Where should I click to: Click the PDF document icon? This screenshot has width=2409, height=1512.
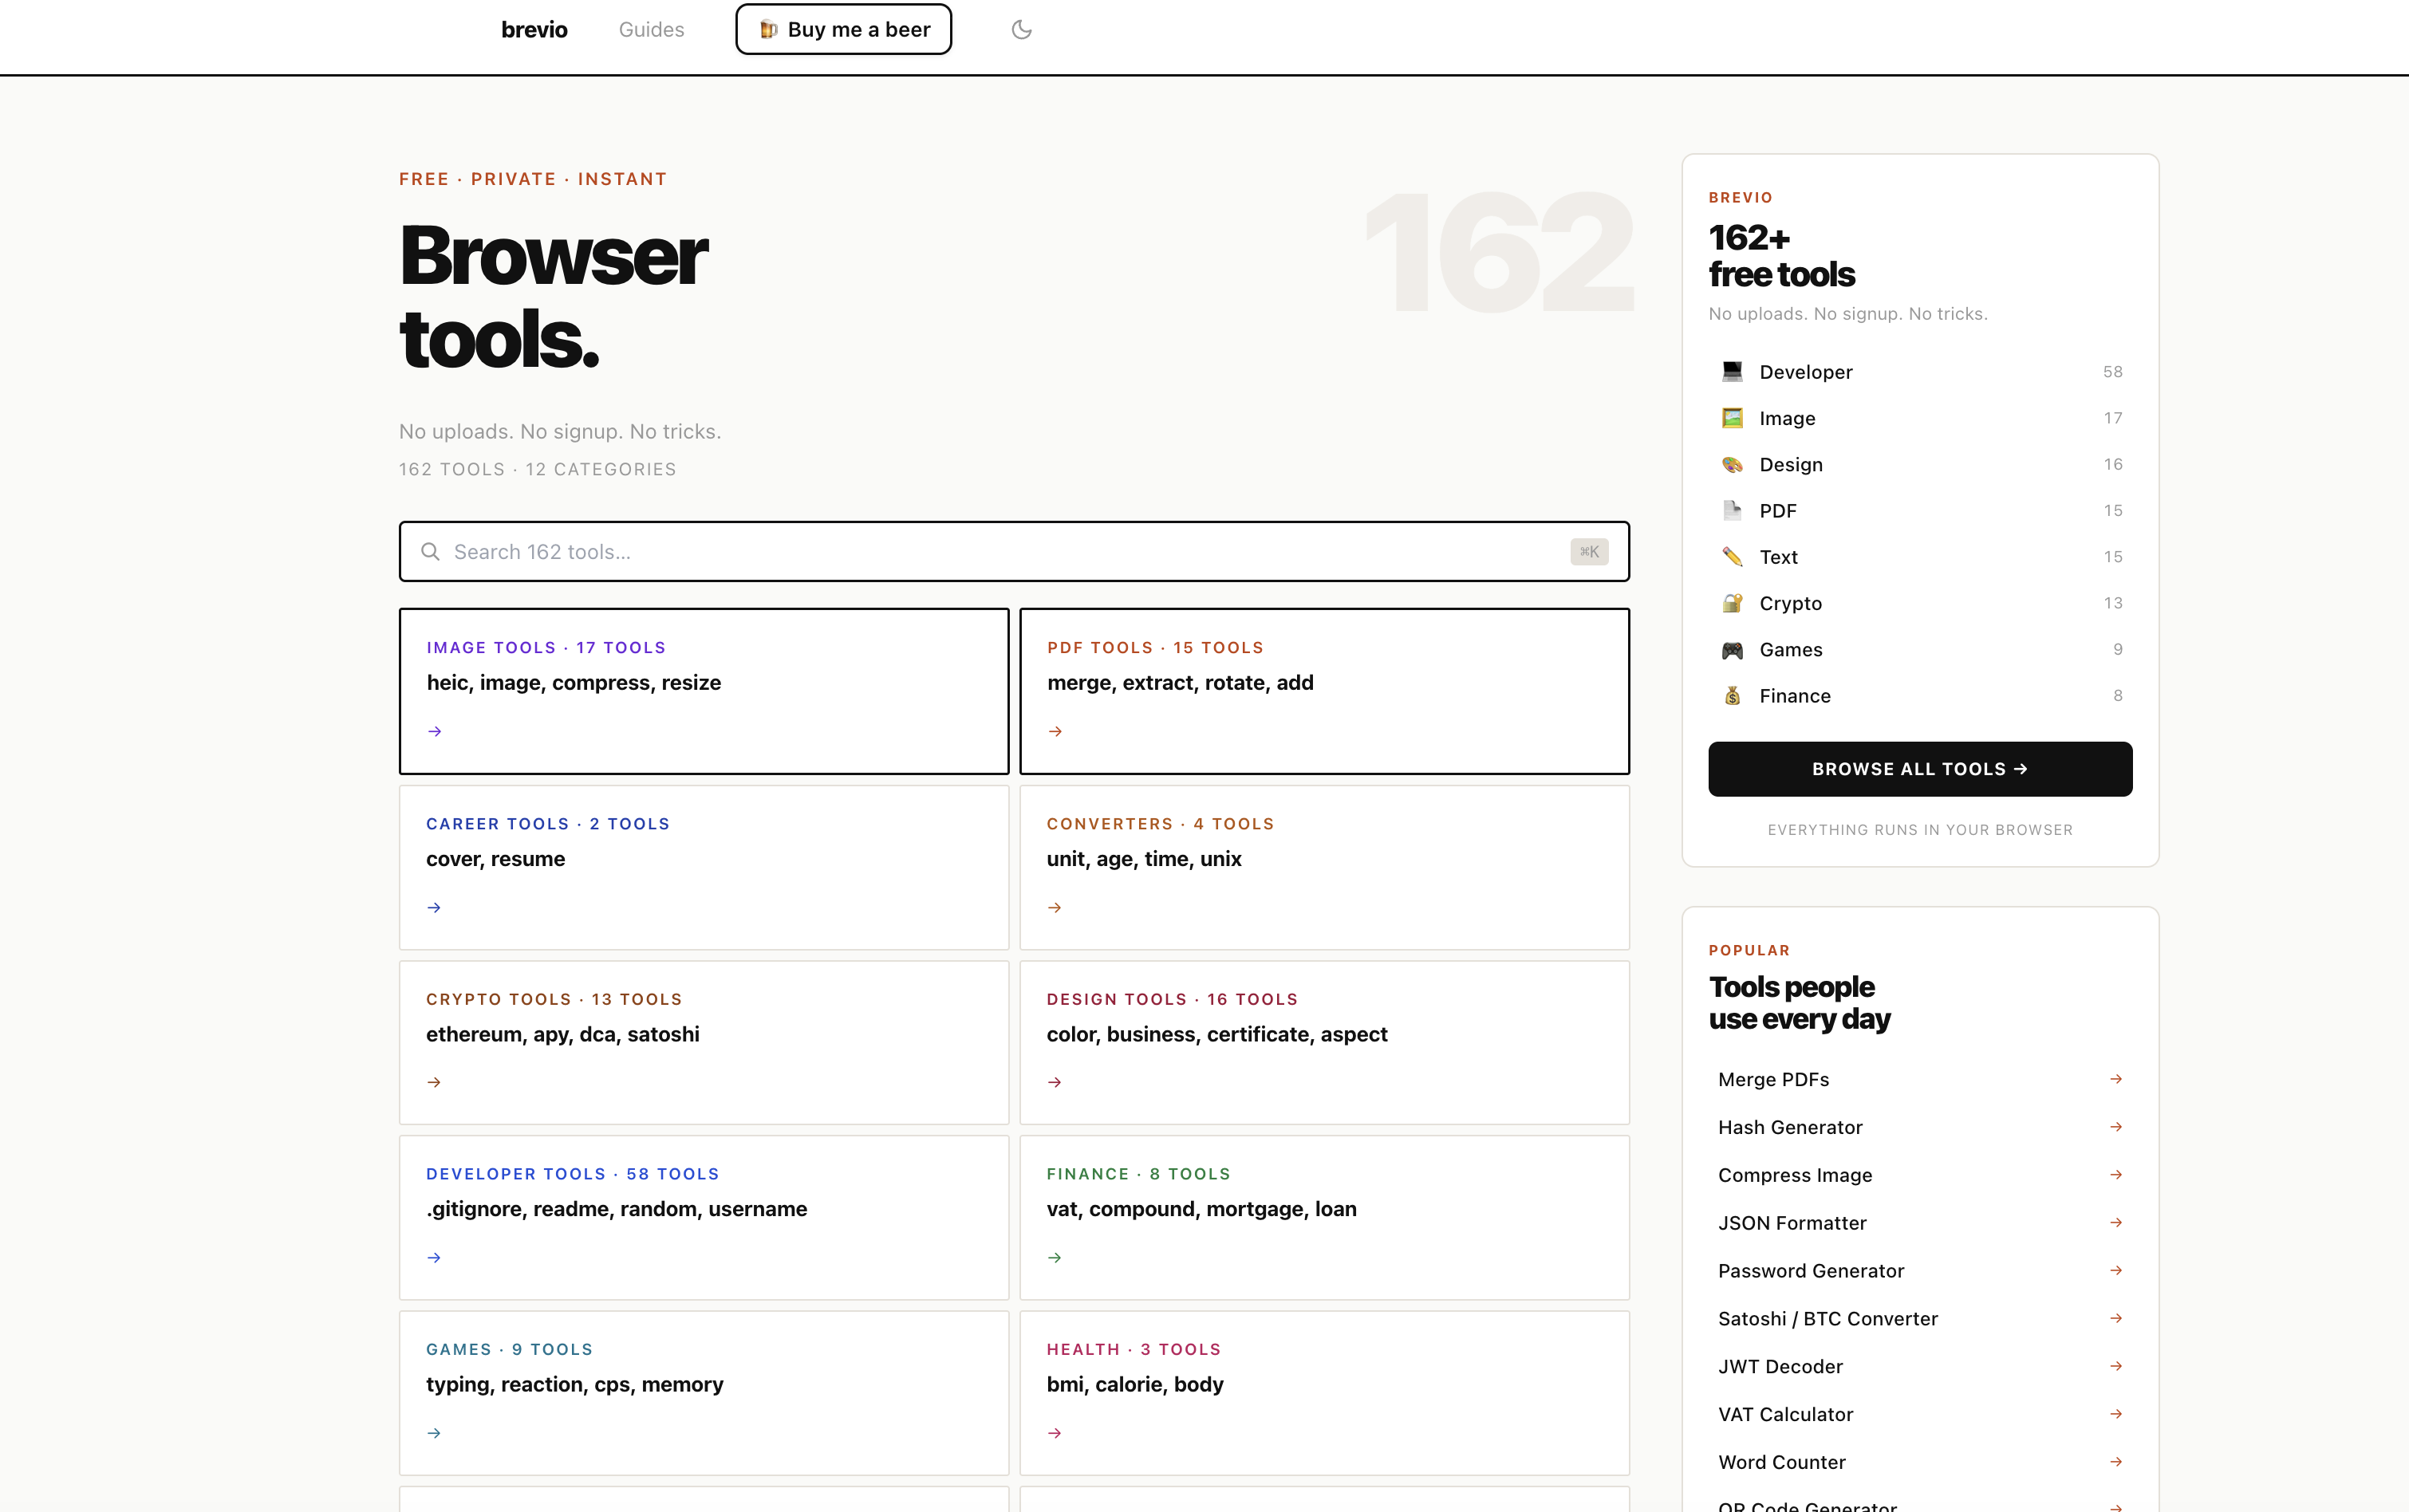point(1732,511)
